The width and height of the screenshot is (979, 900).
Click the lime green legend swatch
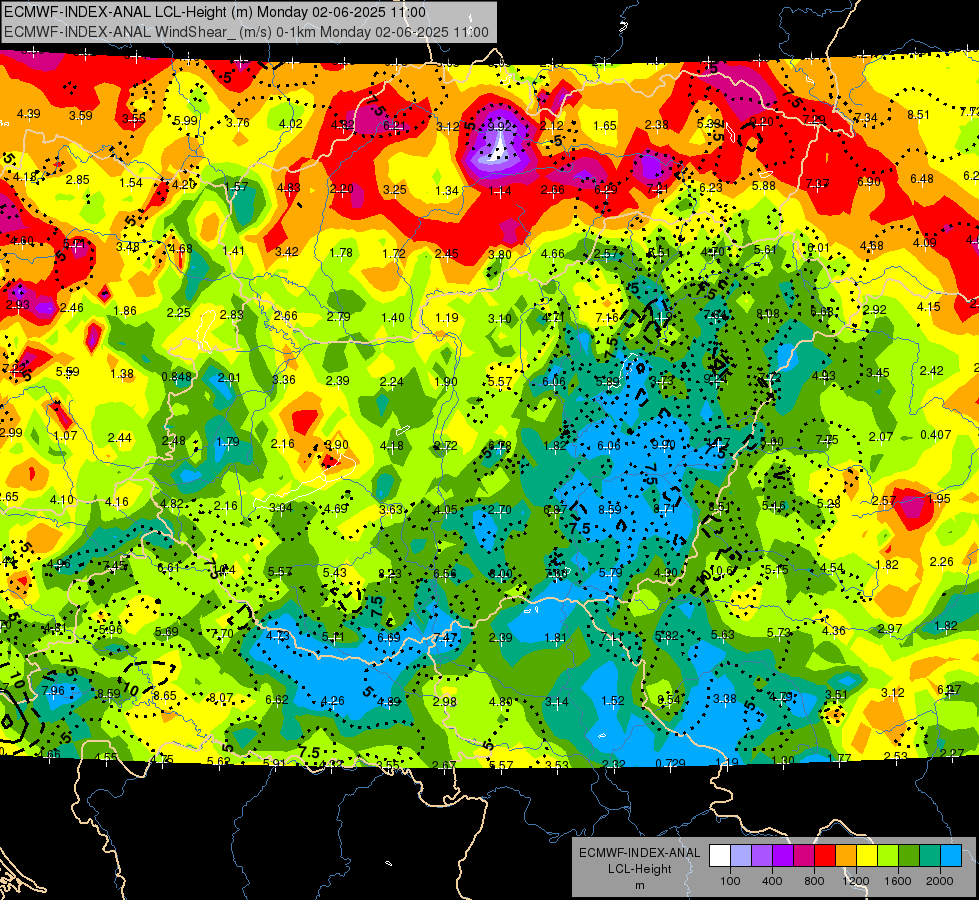[x=888, y=856]
